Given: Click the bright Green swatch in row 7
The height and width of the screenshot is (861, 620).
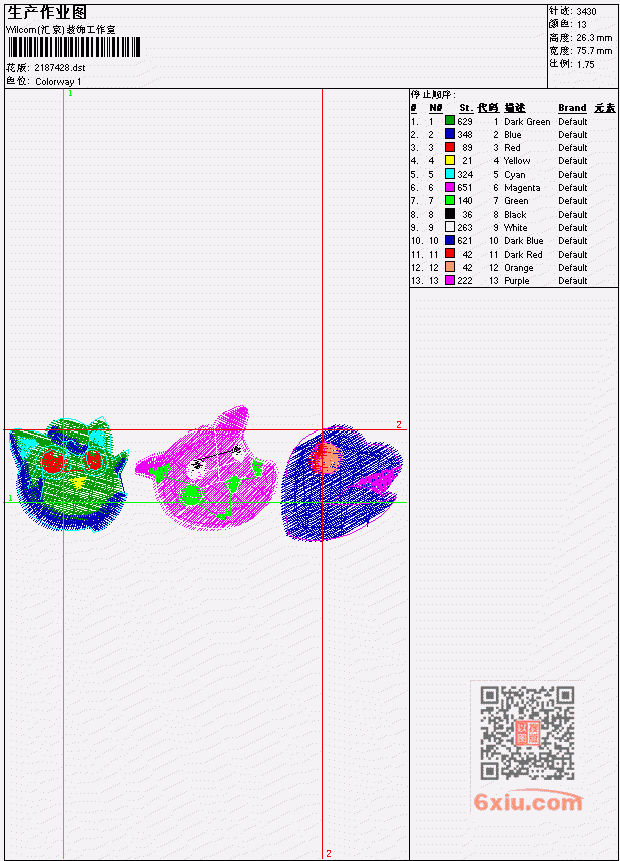Looking at the screenshot, I should click(x=450, y=200).
